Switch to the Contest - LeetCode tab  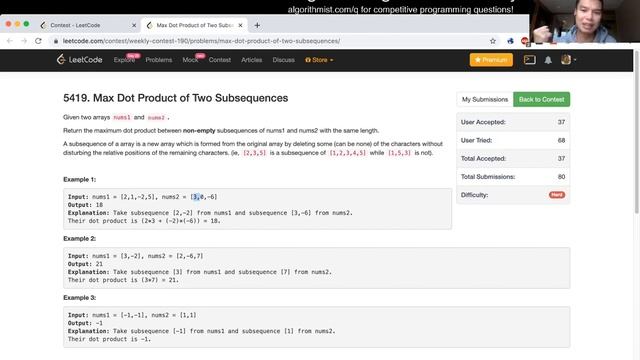[x=88, y=25]
